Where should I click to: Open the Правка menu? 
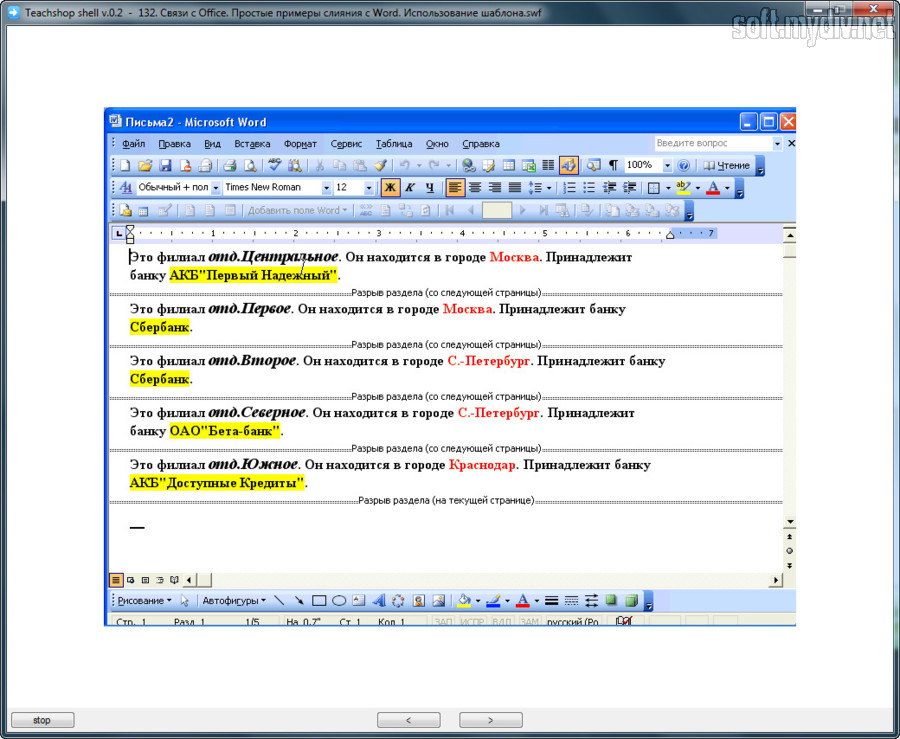tap(174, 144)
